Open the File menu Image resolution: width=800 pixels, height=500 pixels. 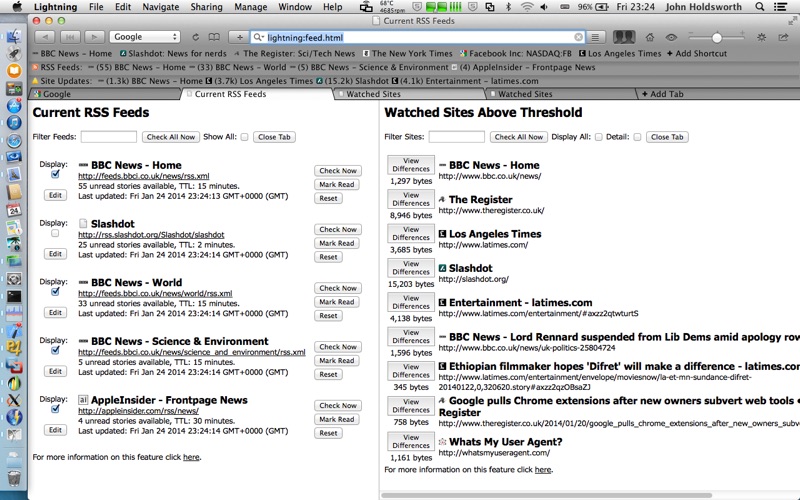96,7
